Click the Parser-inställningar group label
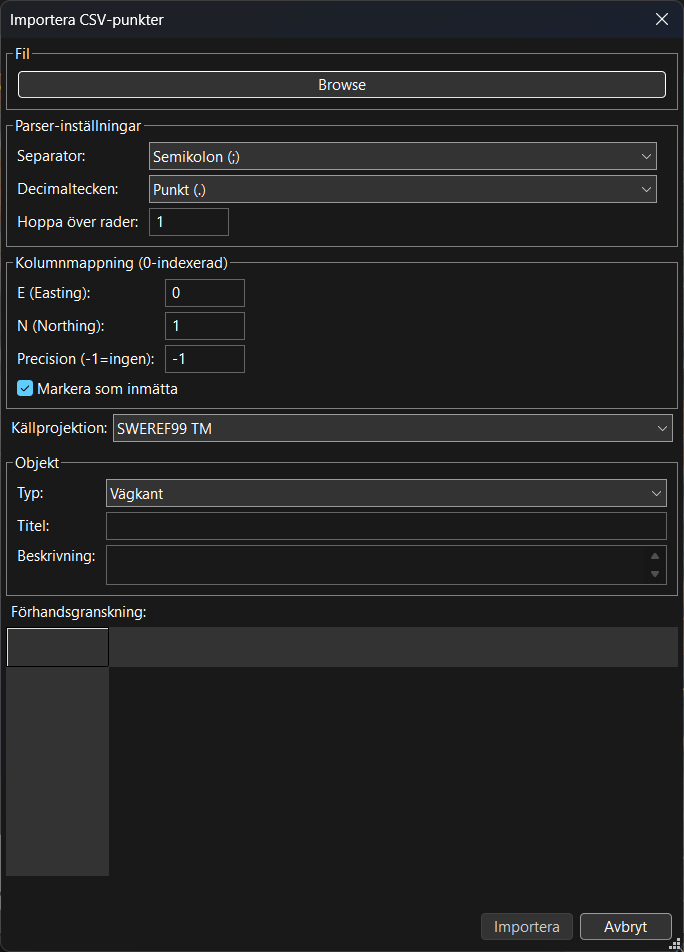Image resolution: width=684 pixels, height=952 pixels. (x=78, y=126)
